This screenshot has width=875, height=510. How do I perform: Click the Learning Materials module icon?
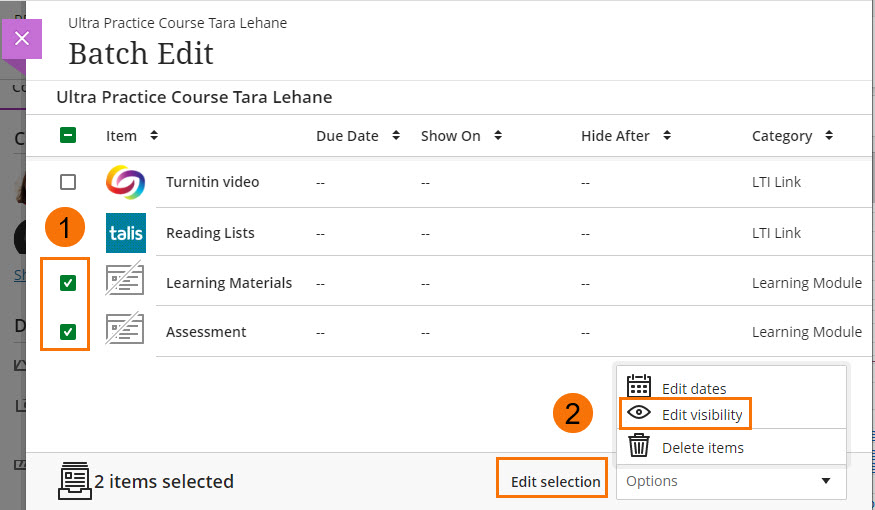[x=125, y=281]
